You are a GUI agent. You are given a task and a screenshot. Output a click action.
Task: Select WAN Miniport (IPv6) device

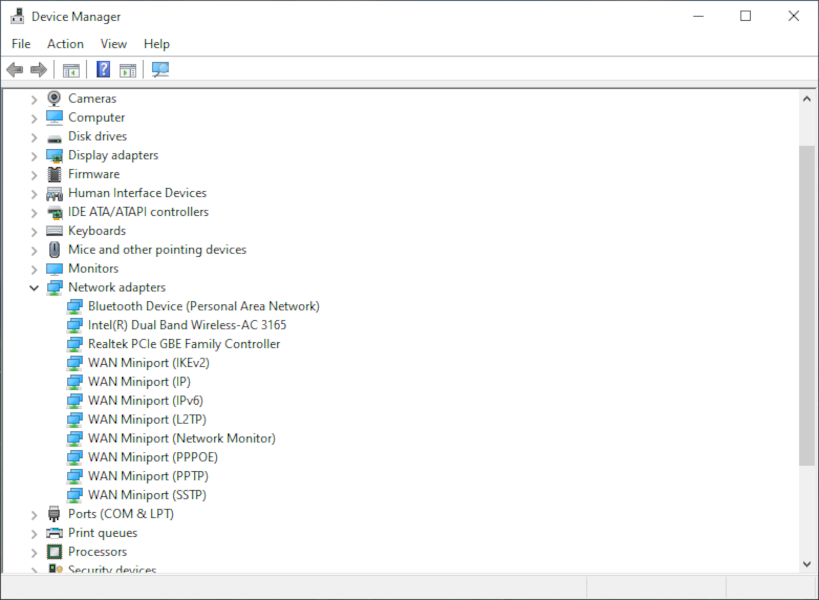coord(145,401)
